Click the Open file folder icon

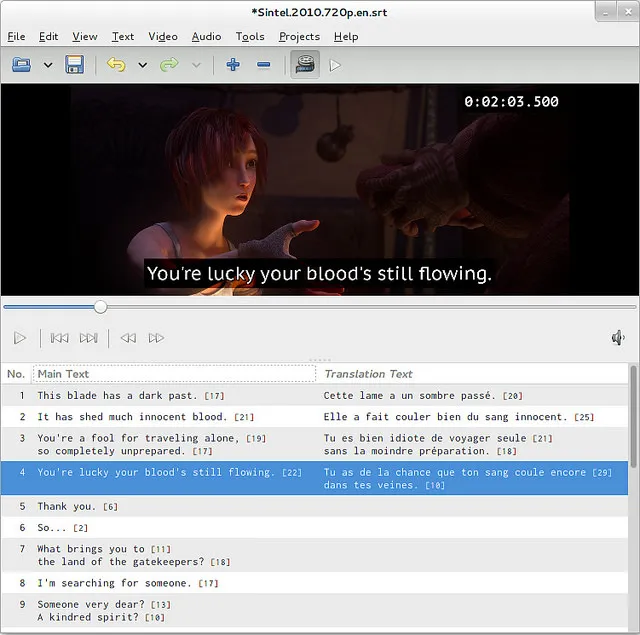22,65
